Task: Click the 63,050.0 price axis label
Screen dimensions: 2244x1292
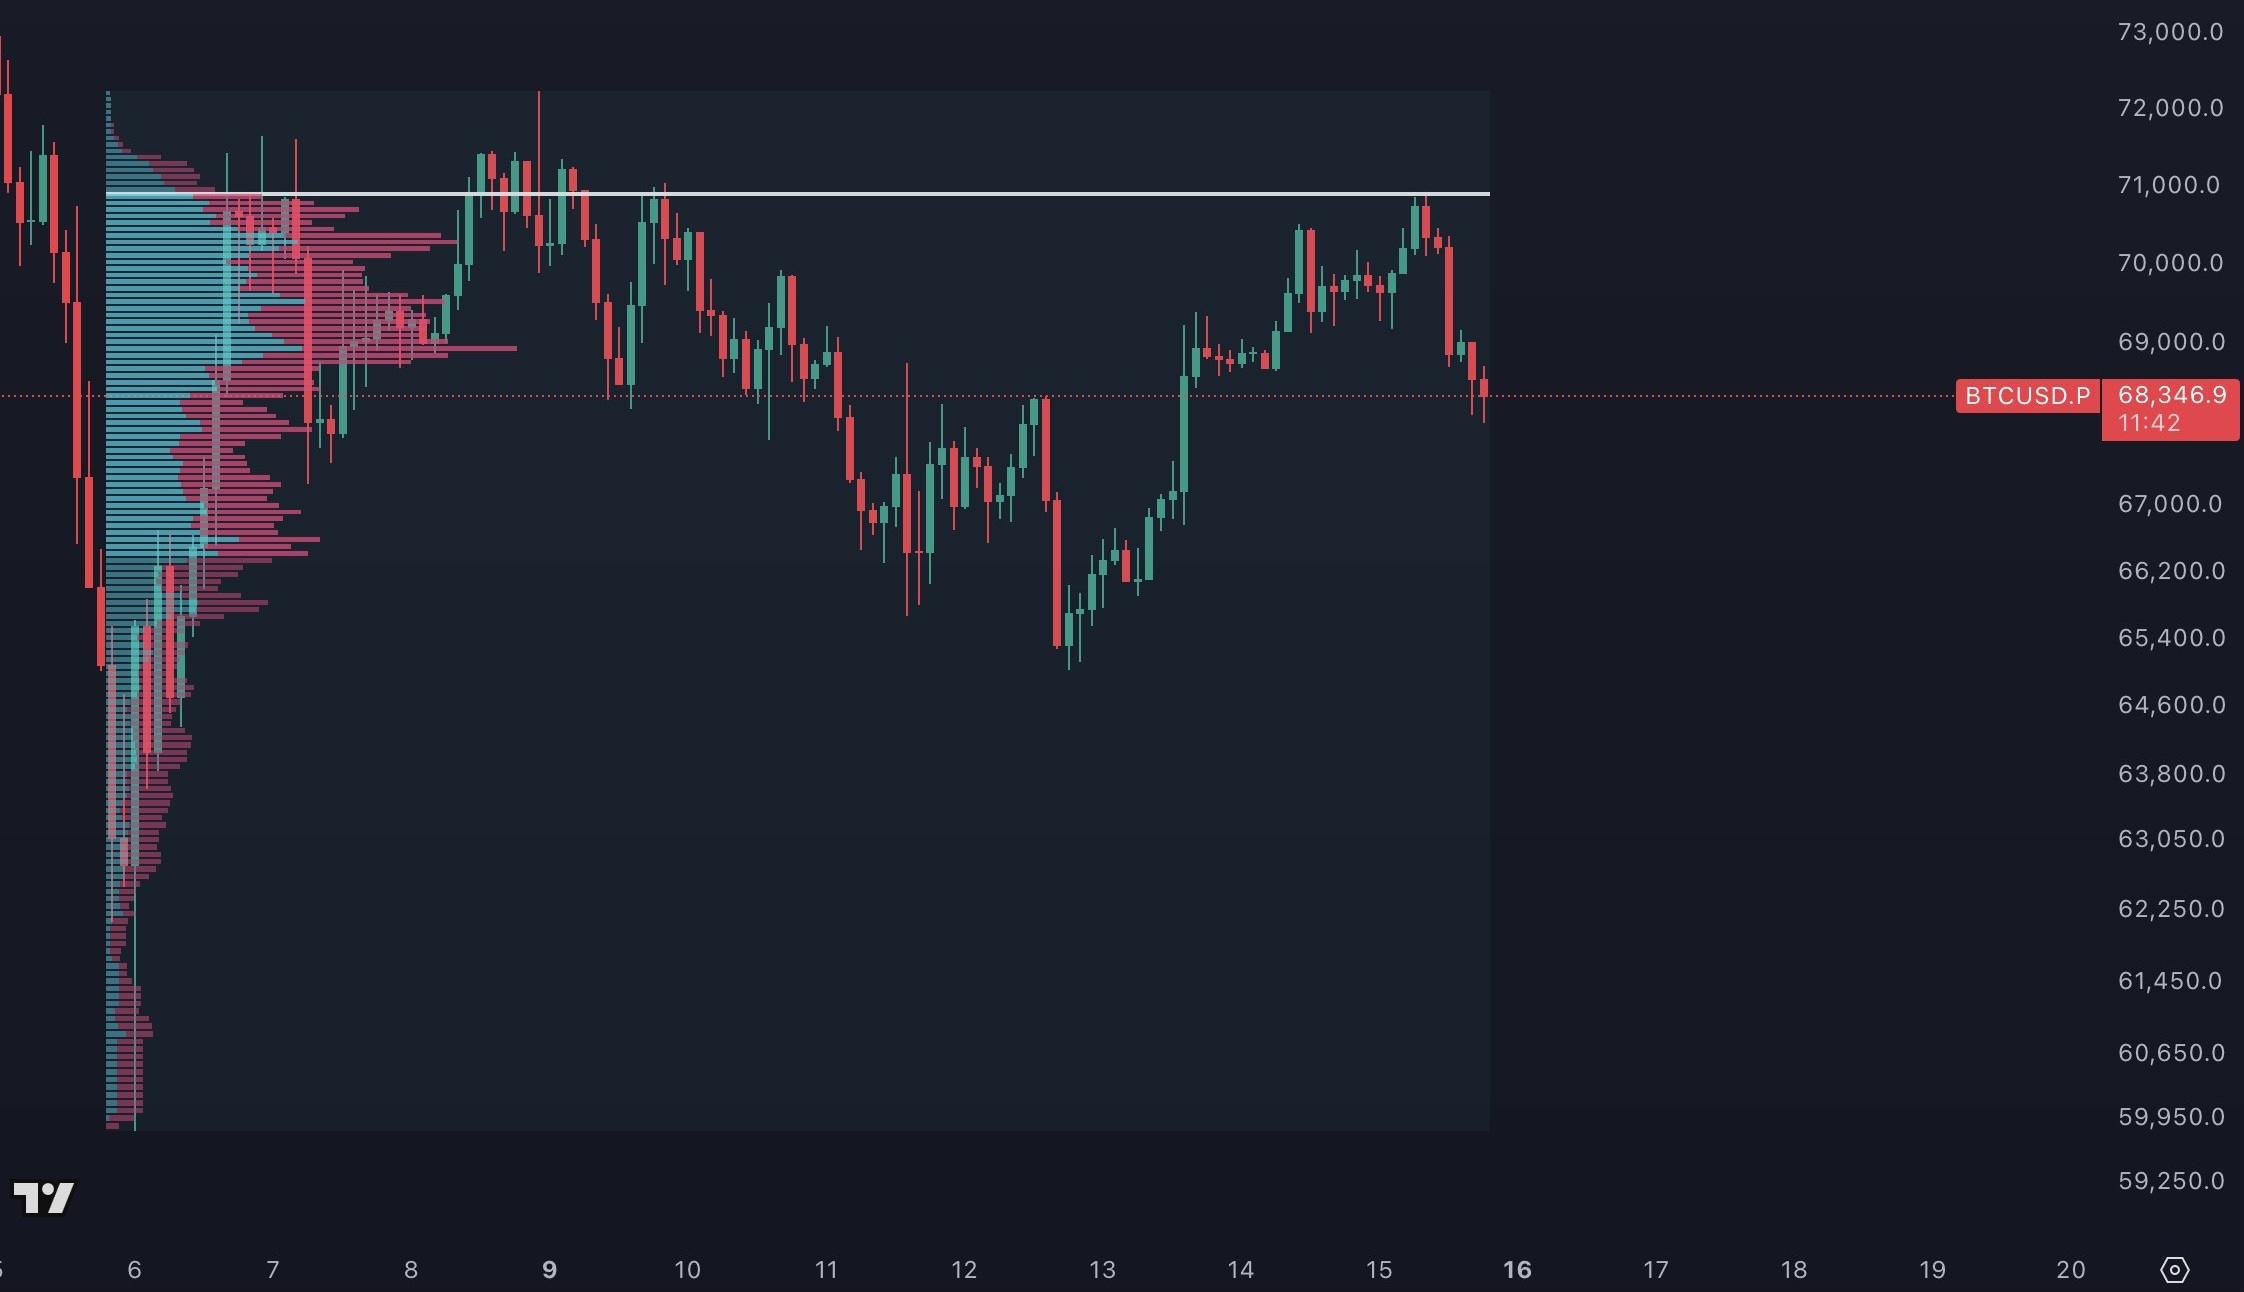Action: 2170,839
